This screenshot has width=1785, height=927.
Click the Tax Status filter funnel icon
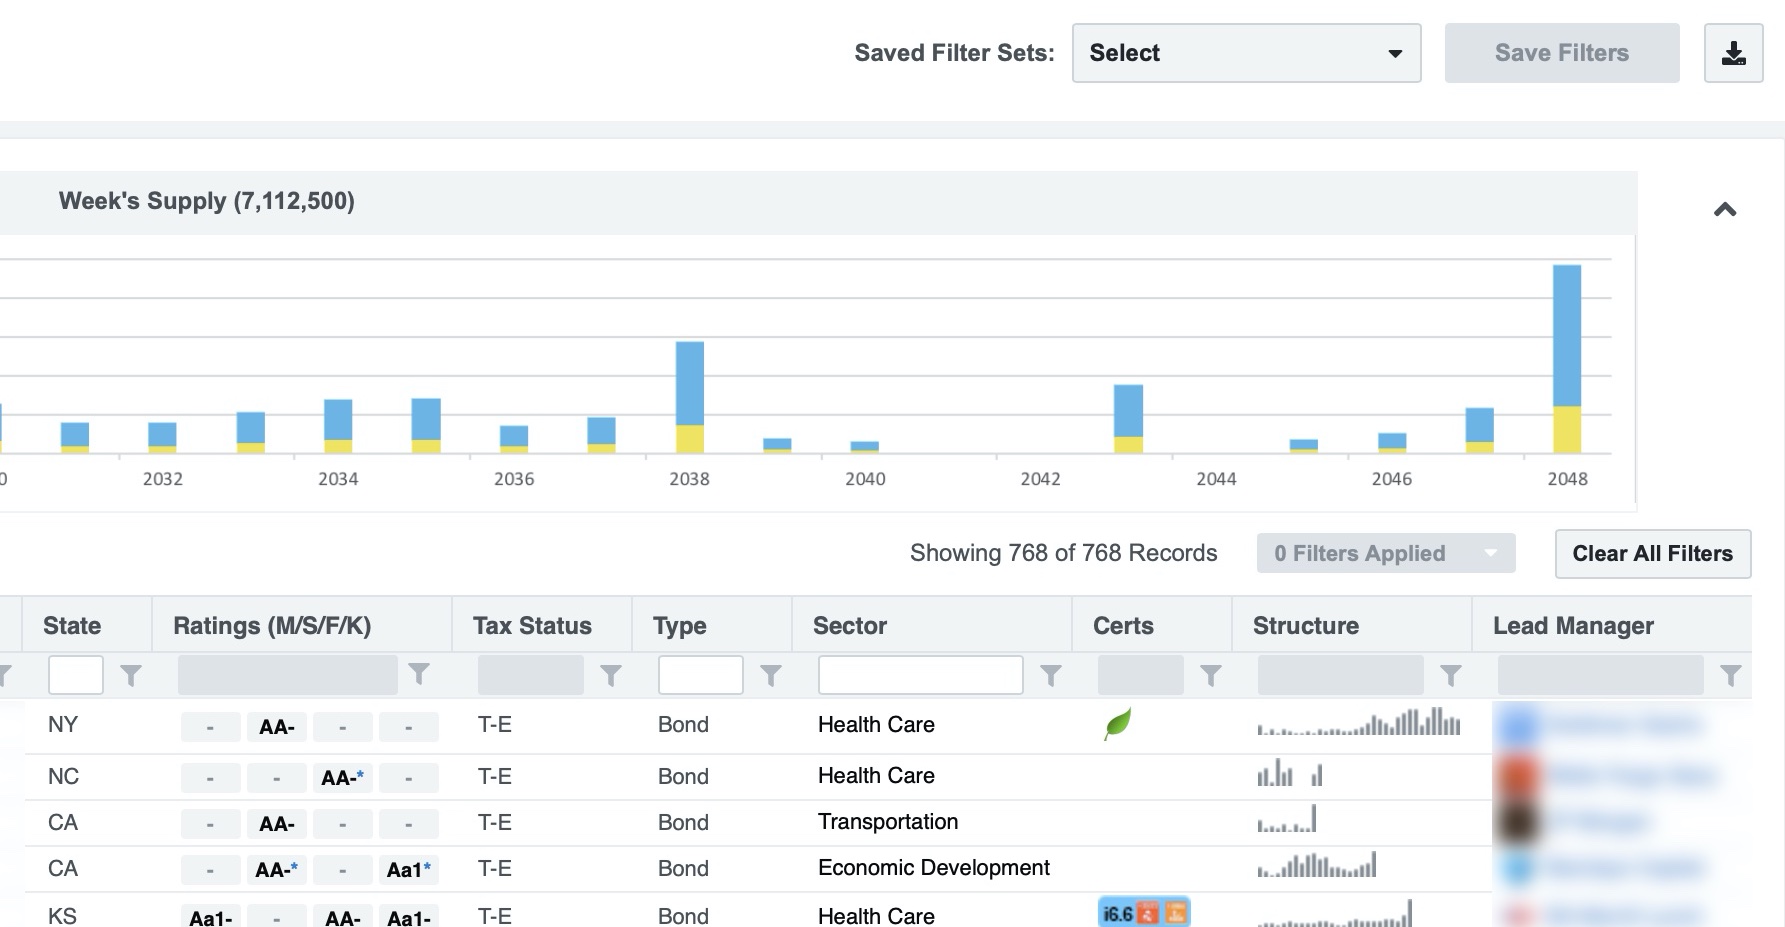click(610, 676)
